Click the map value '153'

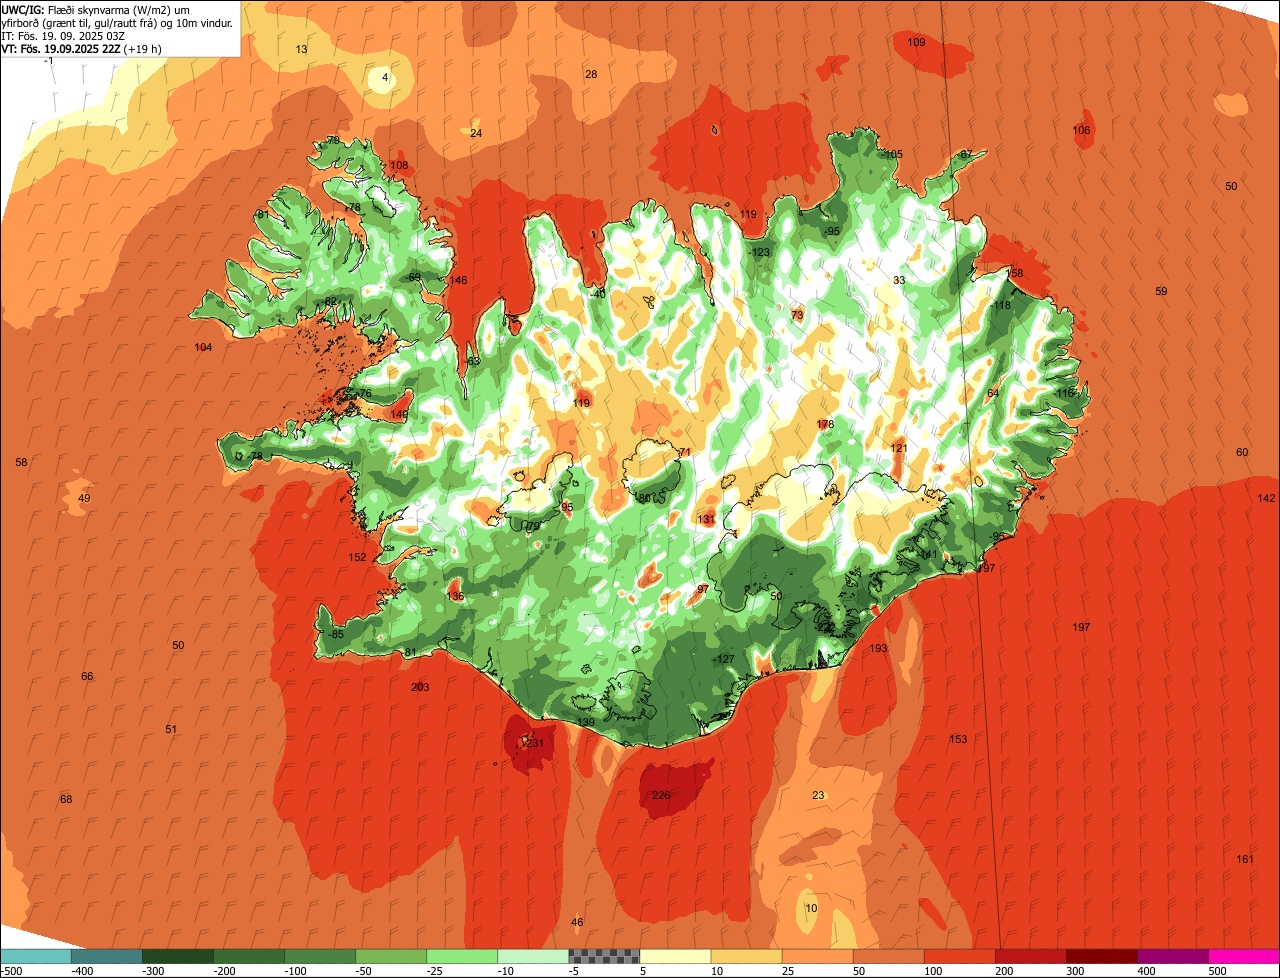(958, 739)
